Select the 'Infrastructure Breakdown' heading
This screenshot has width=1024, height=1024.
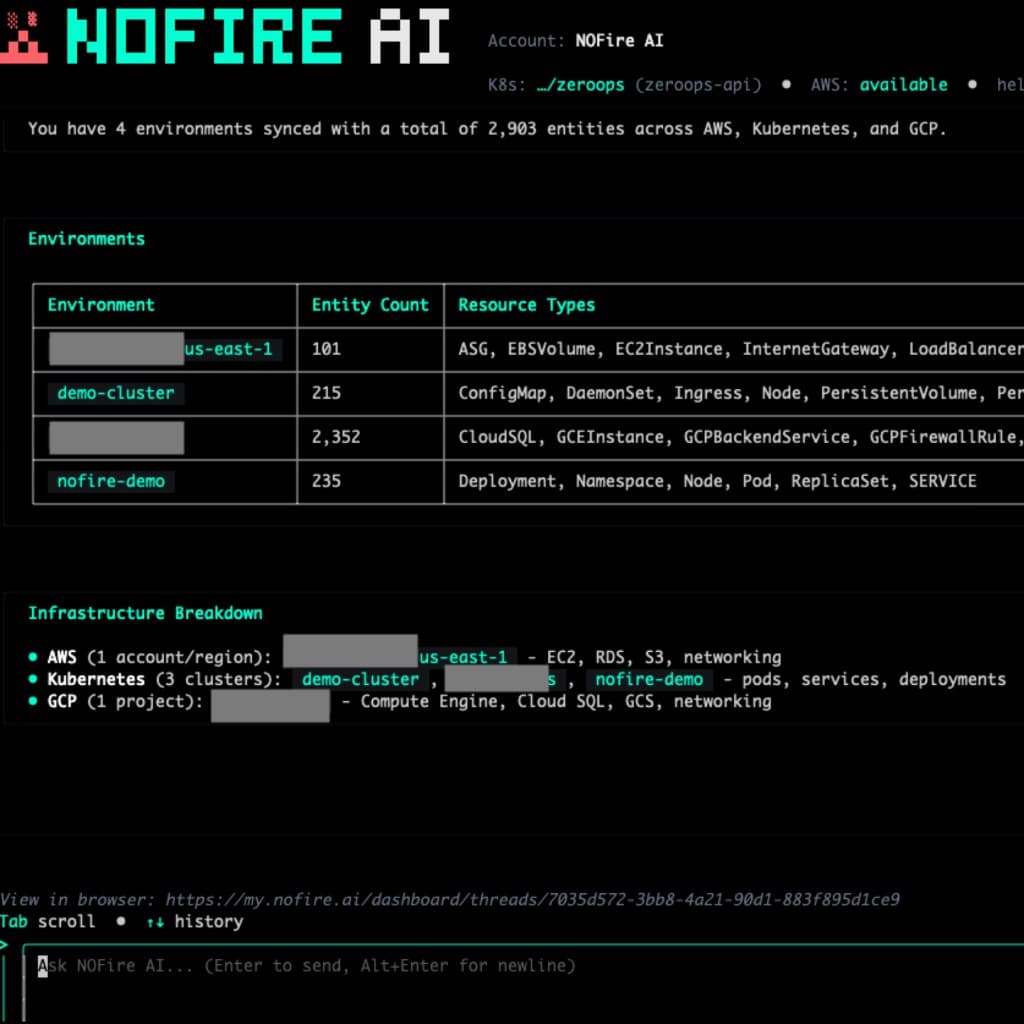pos(145,613)
